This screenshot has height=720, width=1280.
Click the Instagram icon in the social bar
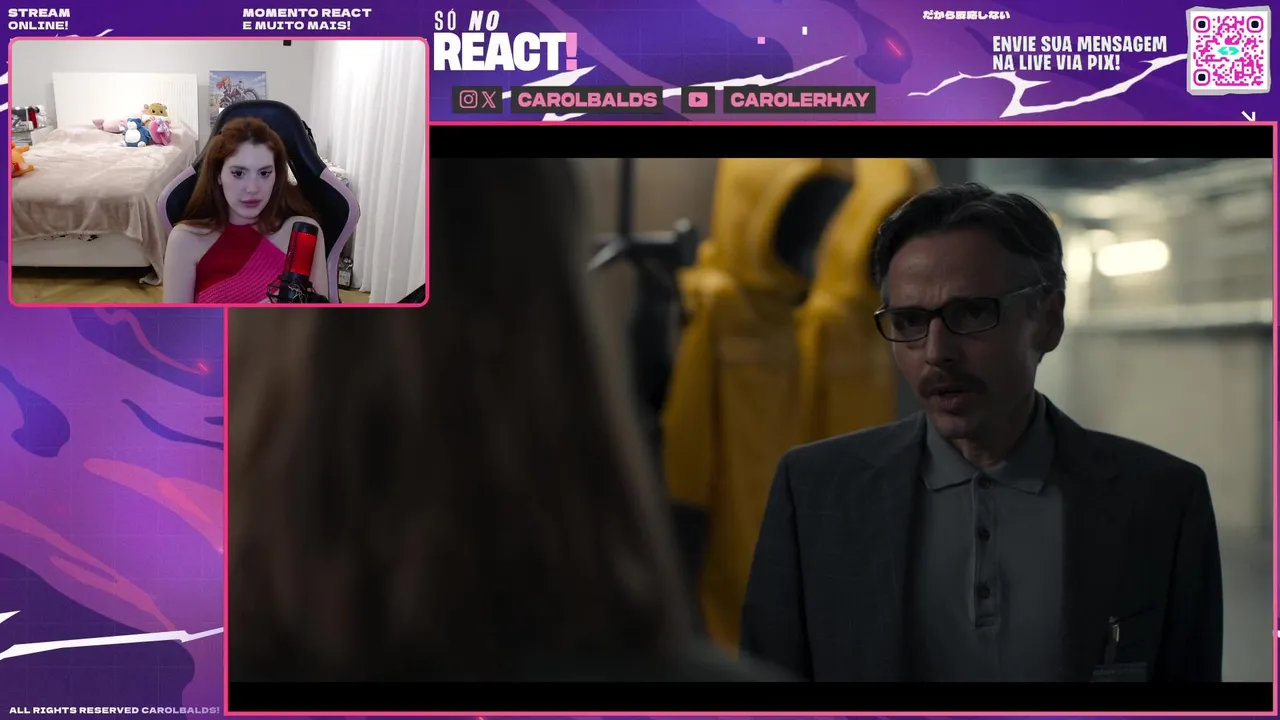pos(468,99)
